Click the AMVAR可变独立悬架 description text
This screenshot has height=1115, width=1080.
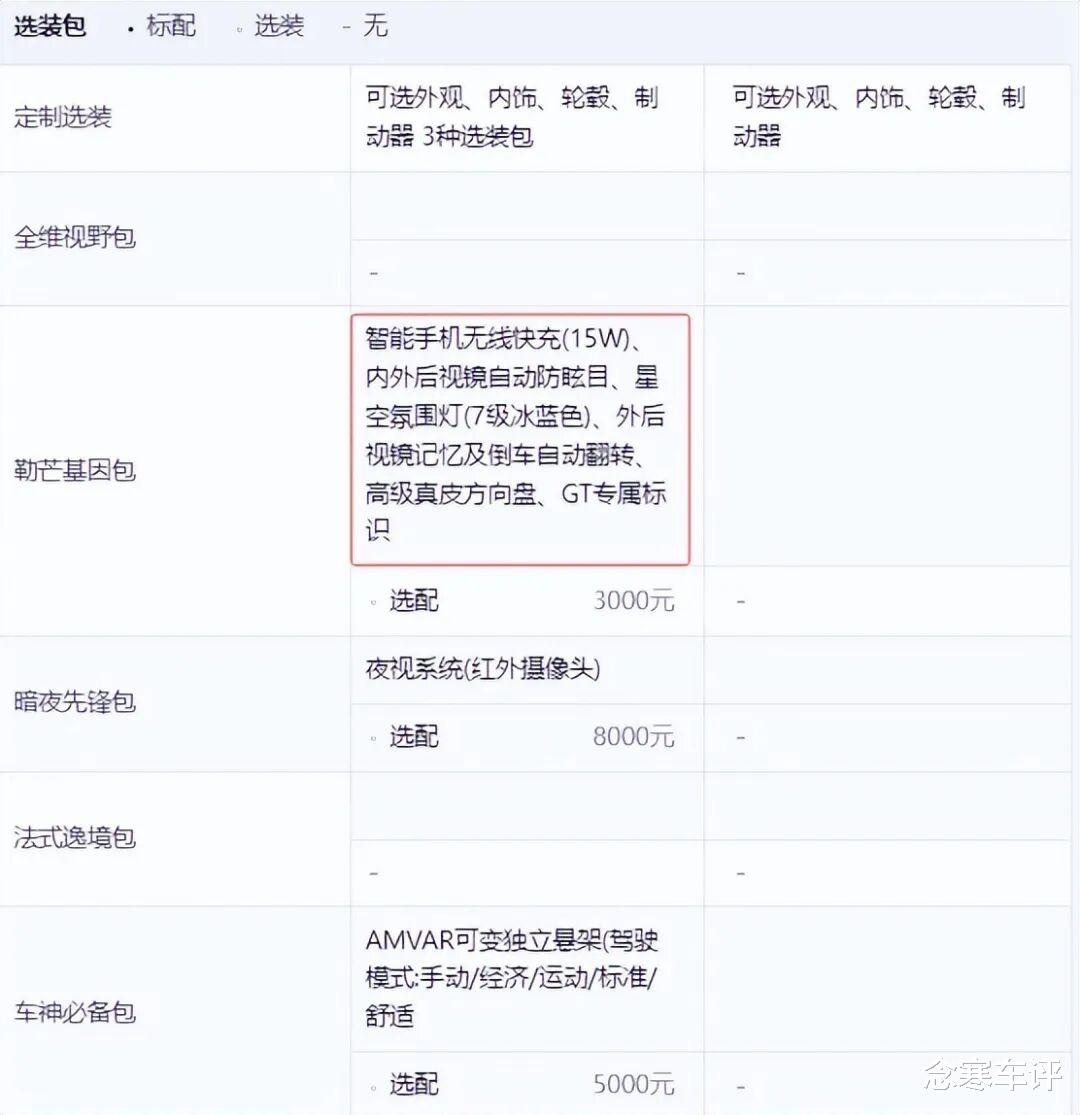(x=512, y=978)
